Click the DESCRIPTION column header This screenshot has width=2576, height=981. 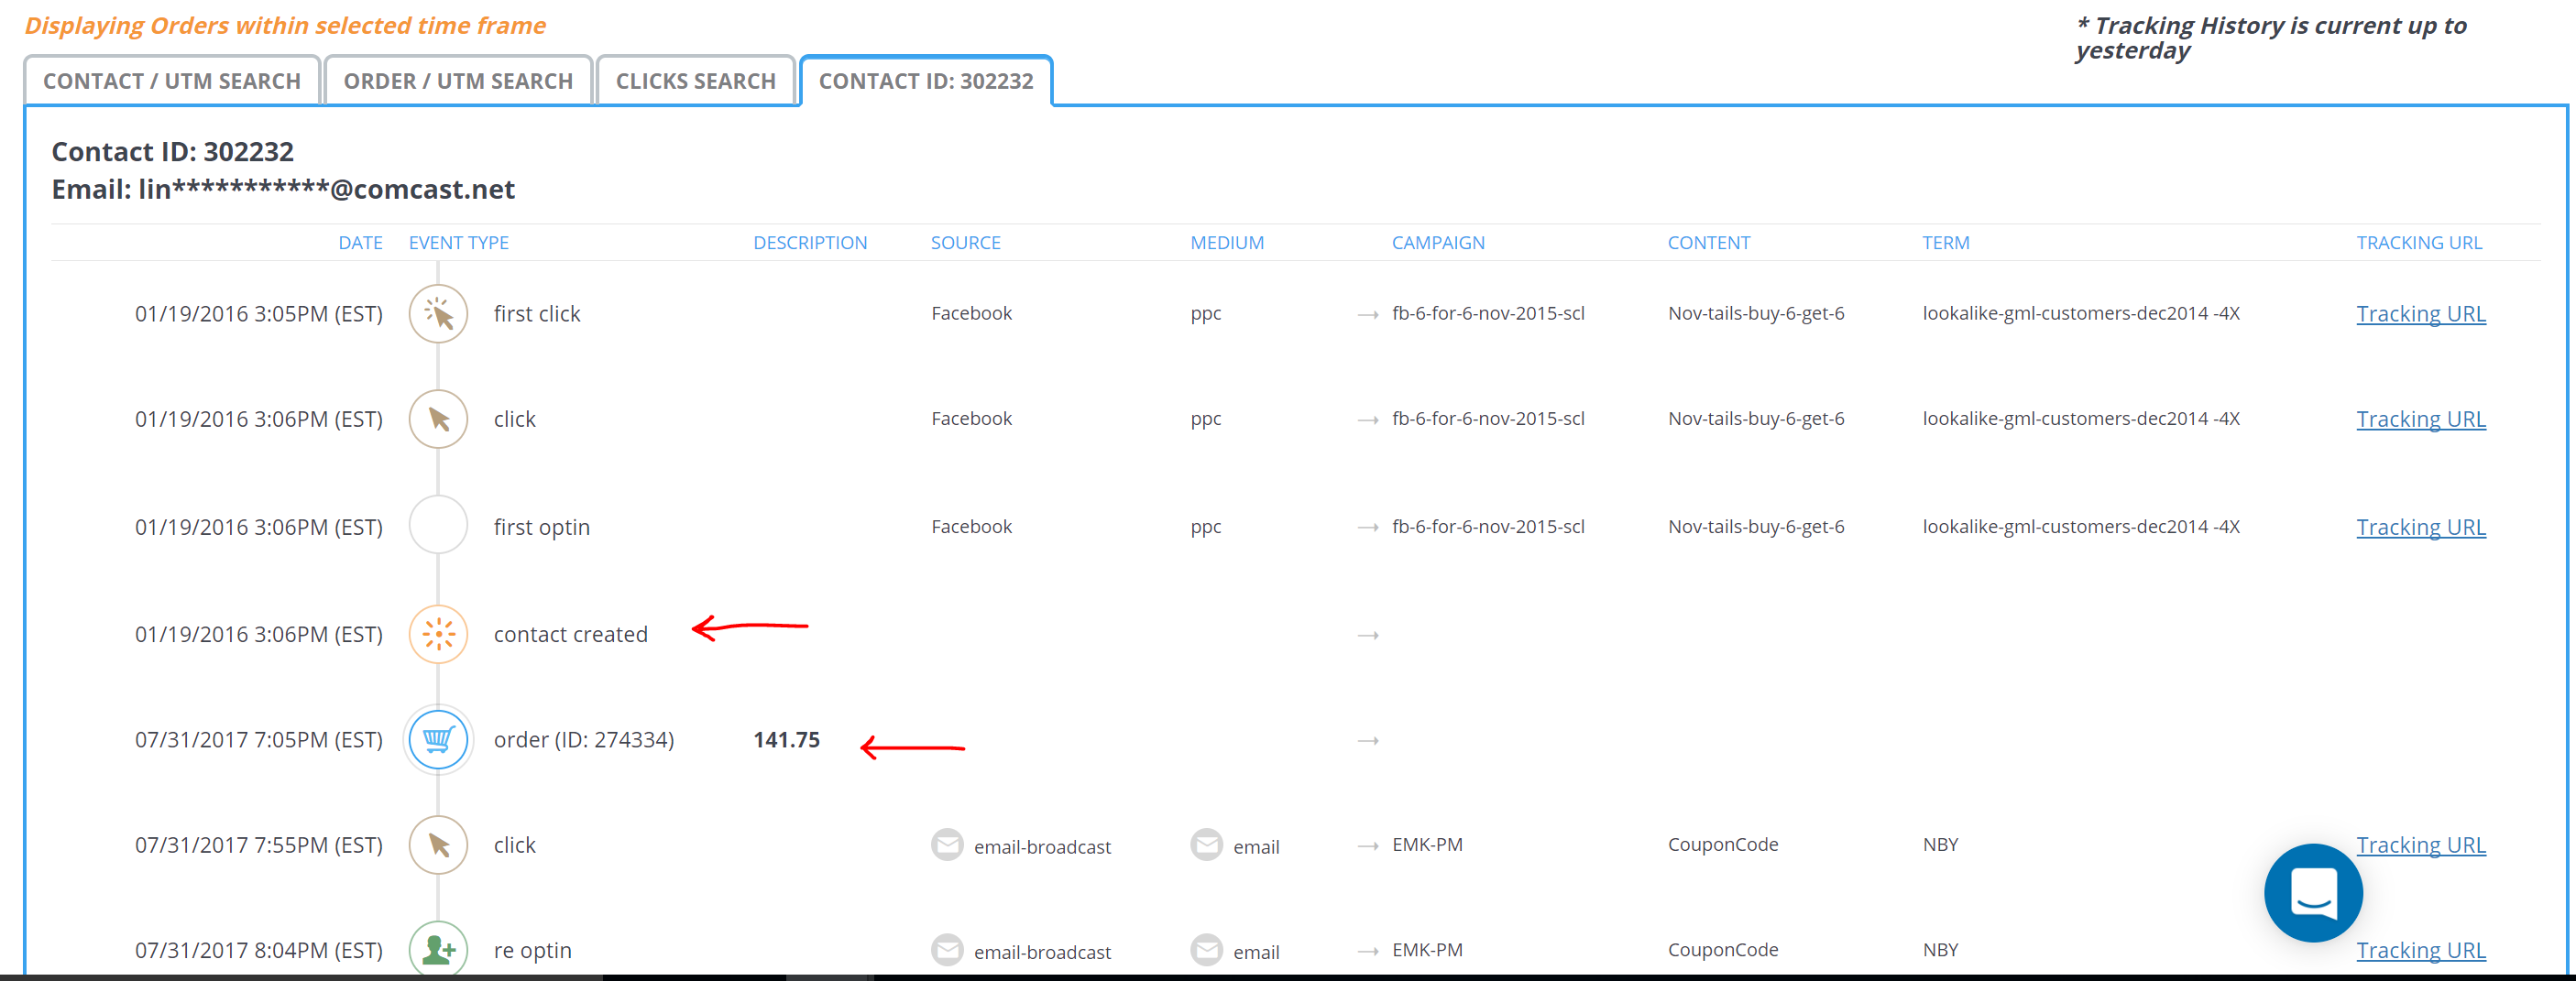(810, 243)
